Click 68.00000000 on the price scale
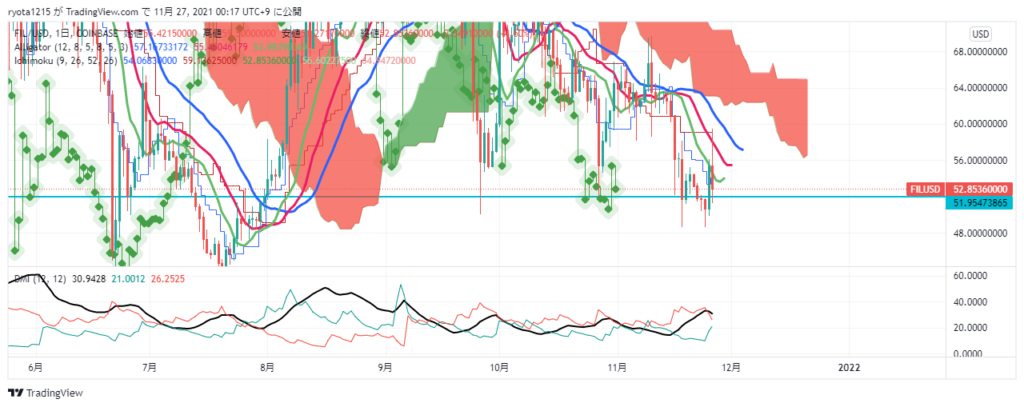The height and width of the screenshot is (407, 1024). click(x=980, y=51)
